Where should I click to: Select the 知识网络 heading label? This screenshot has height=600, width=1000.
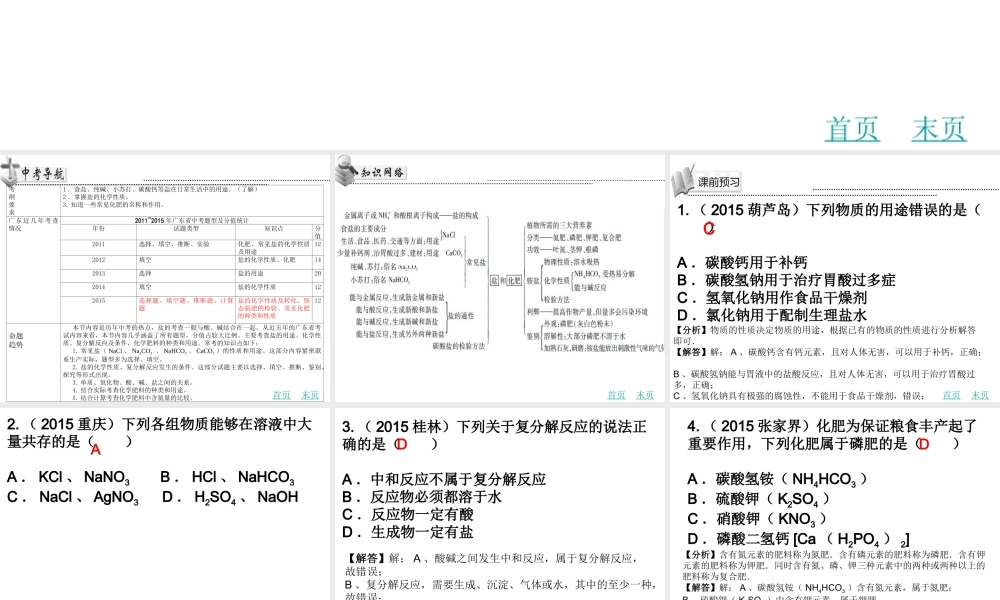[382, 172]
